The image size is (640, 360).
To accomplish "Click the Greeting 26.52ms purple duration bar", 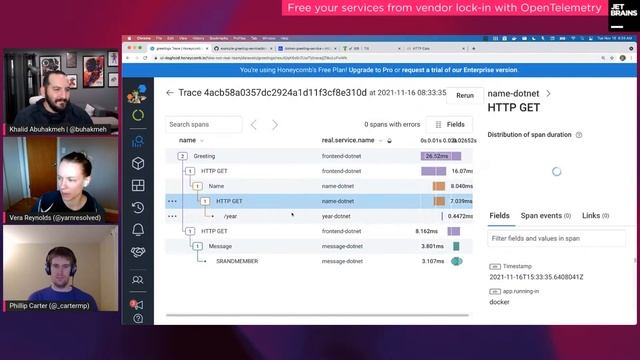I will click(441, 156).
